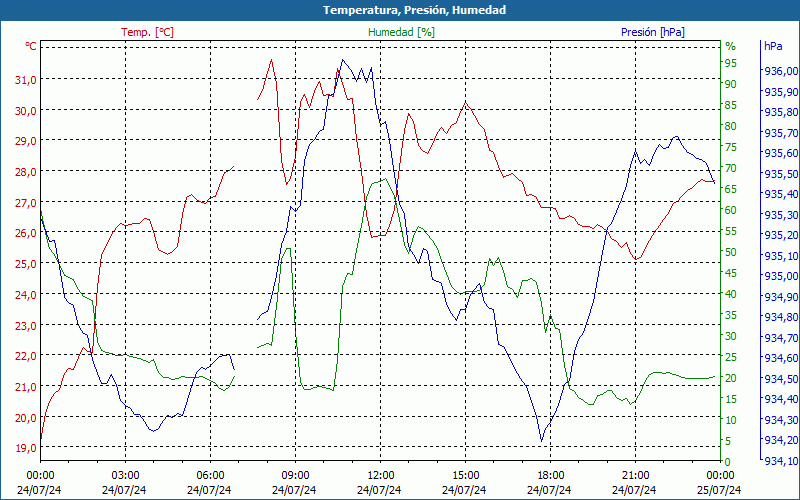Click the 935,00 pressure axis value
The image size is (800, 500).
coord(781,277)
